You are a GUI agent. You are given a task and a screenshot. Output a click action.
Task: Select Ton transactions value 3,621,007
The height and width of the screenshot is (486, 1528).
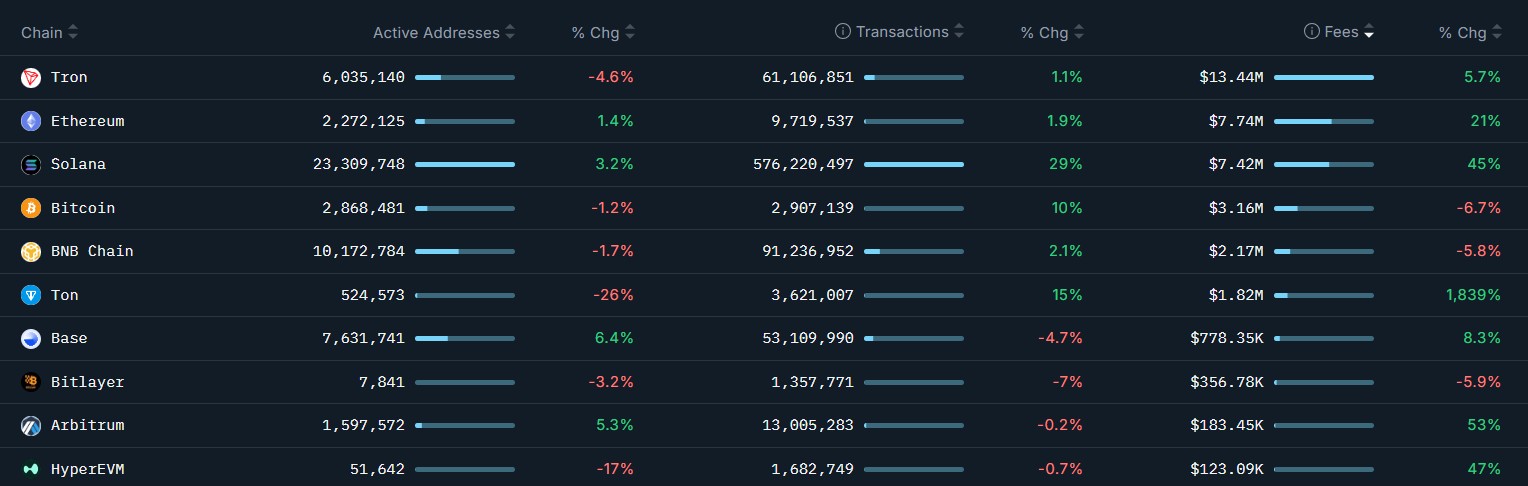[x=812, y=295]
